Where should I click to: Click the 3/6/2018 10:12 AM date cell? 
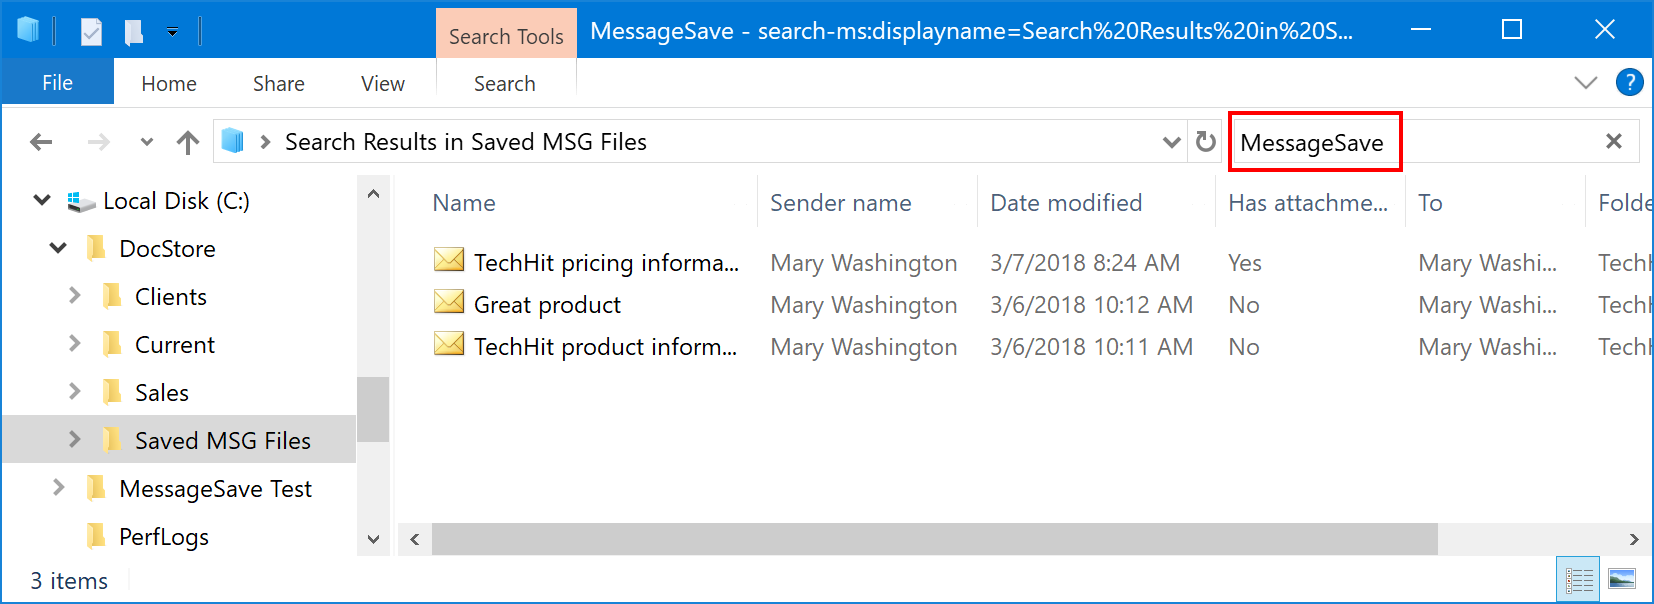1092,305
